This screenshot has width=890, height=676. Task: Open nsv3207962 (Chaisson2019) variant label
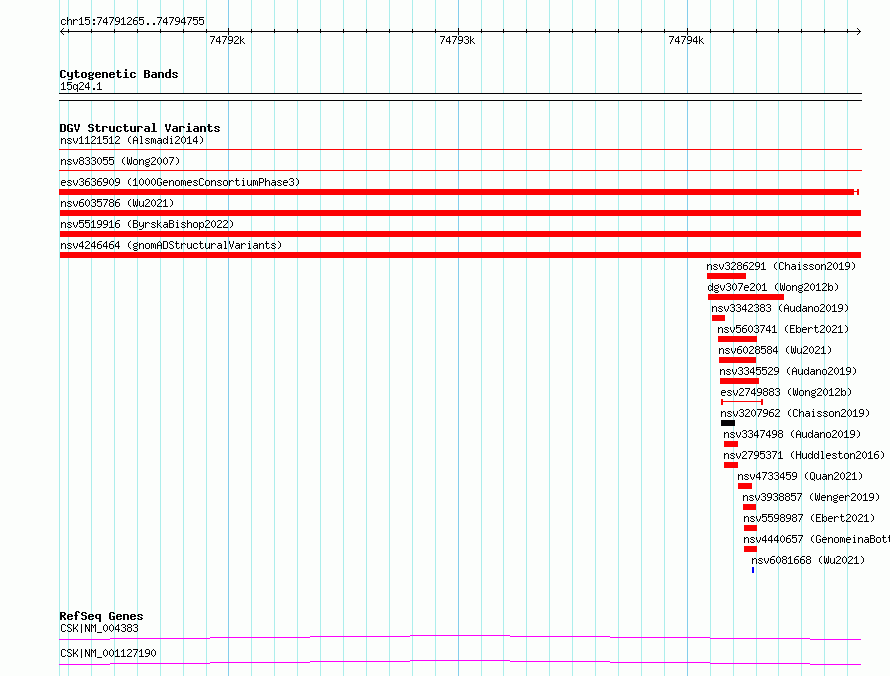click(795, 413)
